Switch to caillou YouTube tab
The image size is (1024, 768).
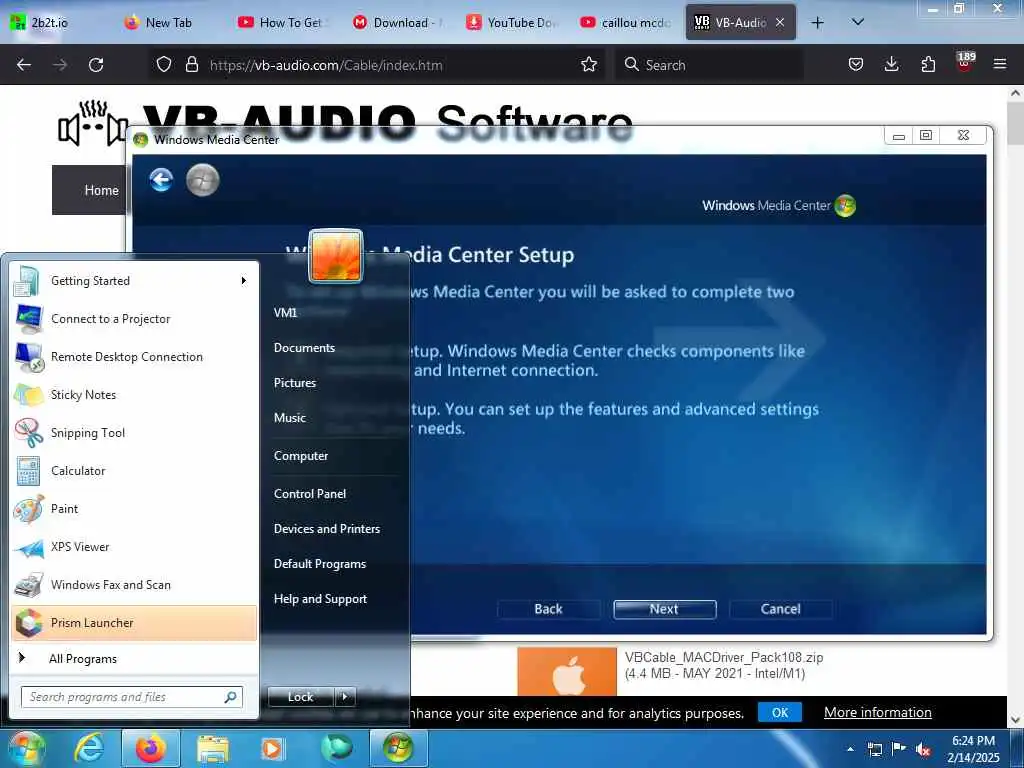626,22
